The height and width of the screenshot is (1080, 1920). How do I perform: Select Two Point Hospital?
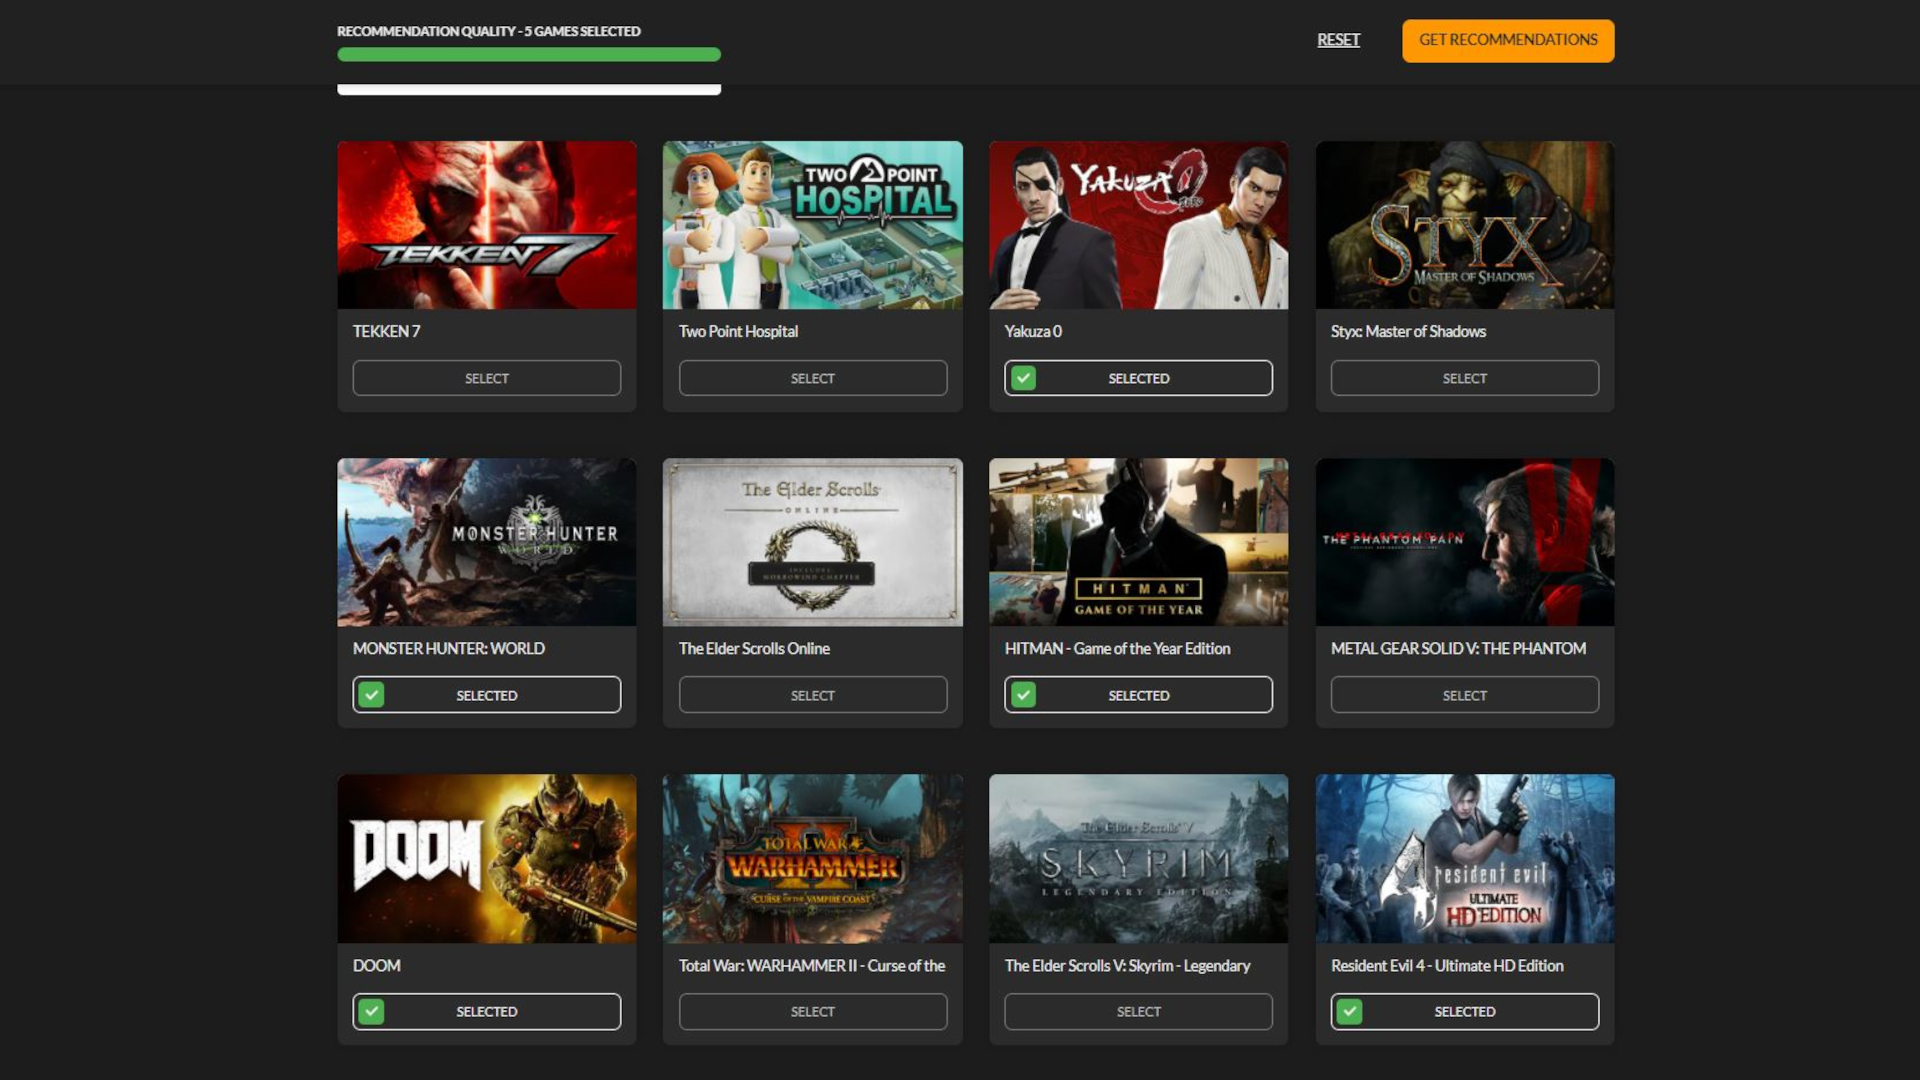click(x=813, y=378)
